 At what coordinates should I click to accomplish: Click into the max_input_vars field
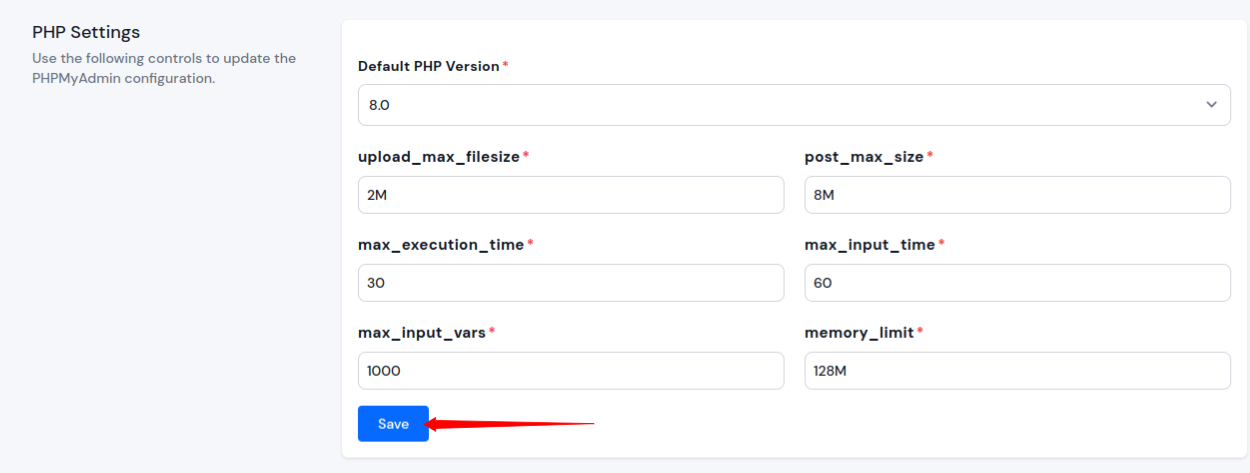point(571,370)
